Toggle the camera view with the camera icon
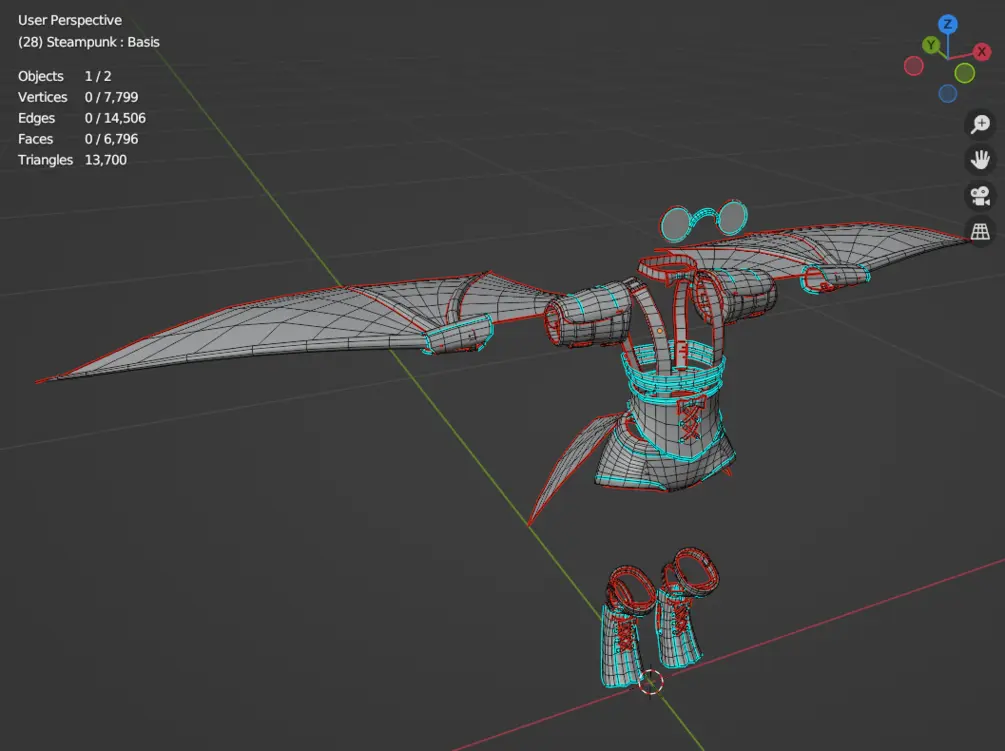Image resolution: width=1005 pixels, height=751 pixels. coord(980,196)
